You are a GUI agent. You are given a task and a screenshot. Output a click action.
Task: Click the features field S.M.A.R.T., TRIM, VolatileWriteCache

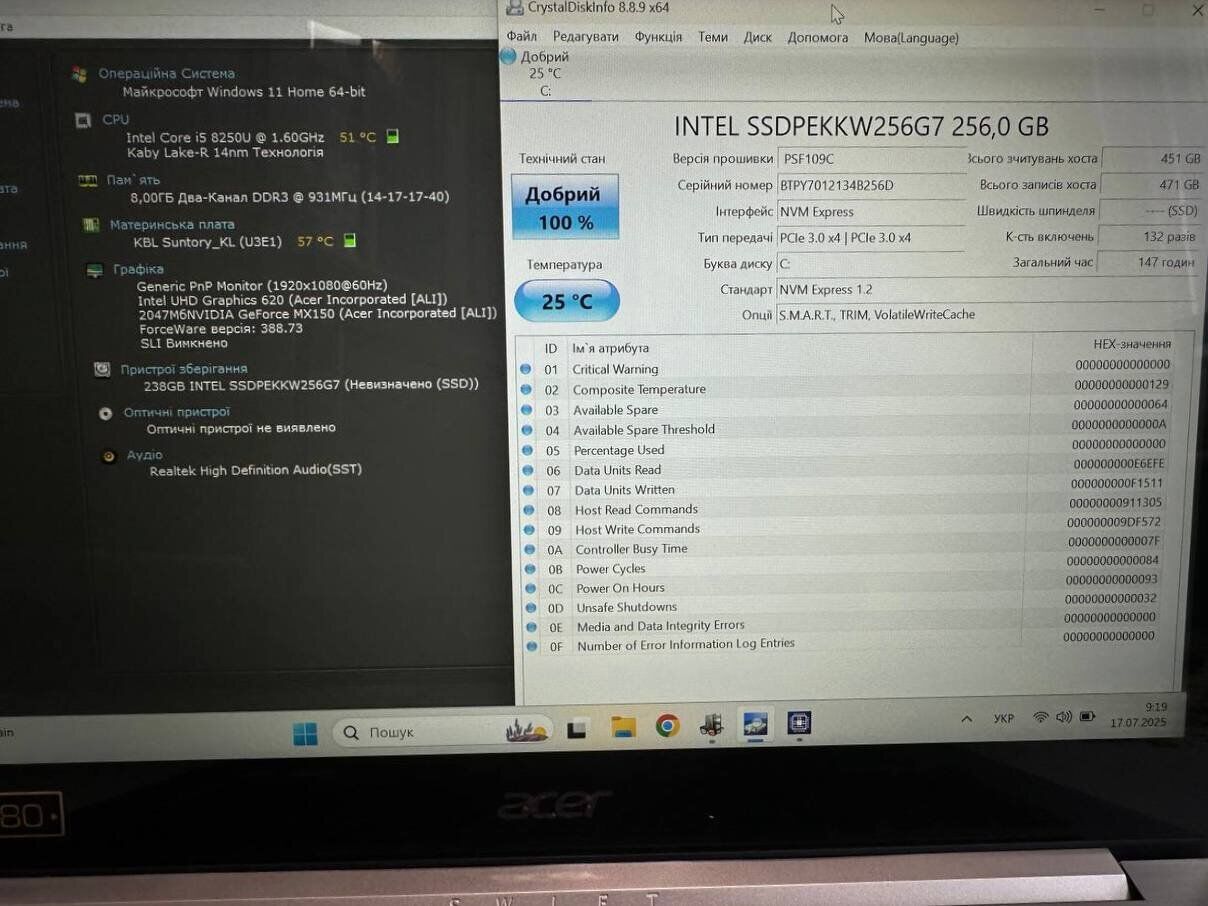coord(987,315)
